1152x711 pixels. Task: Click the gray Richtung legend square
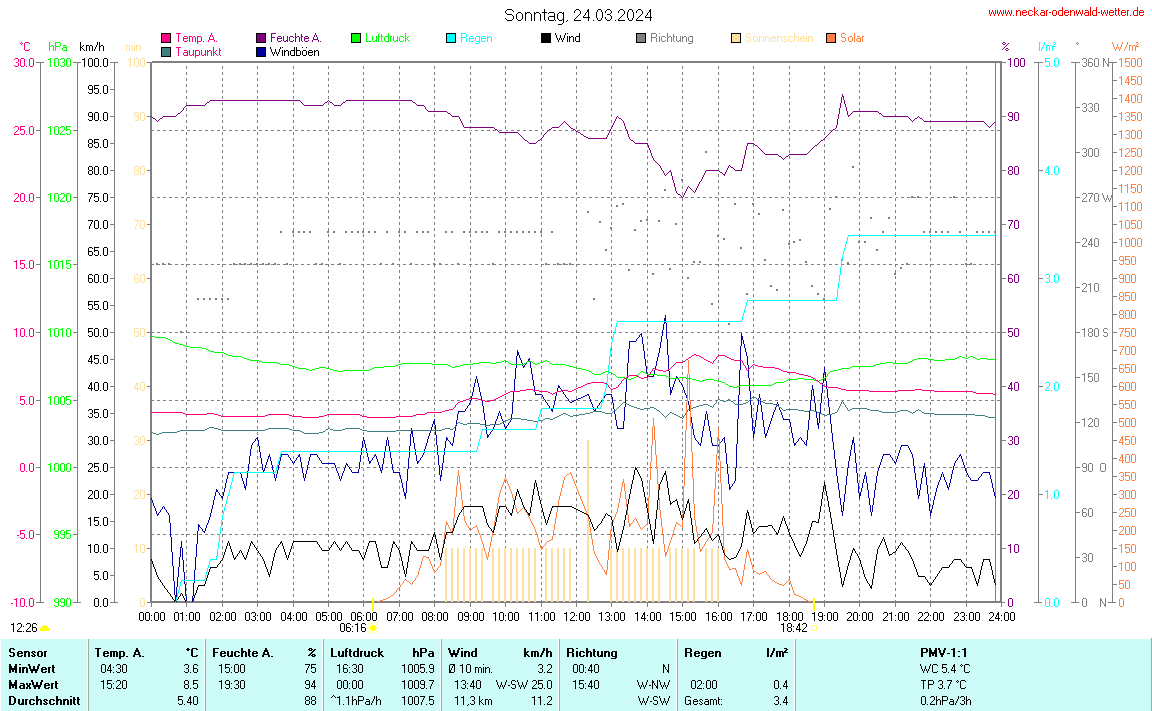tap(641, 38)
